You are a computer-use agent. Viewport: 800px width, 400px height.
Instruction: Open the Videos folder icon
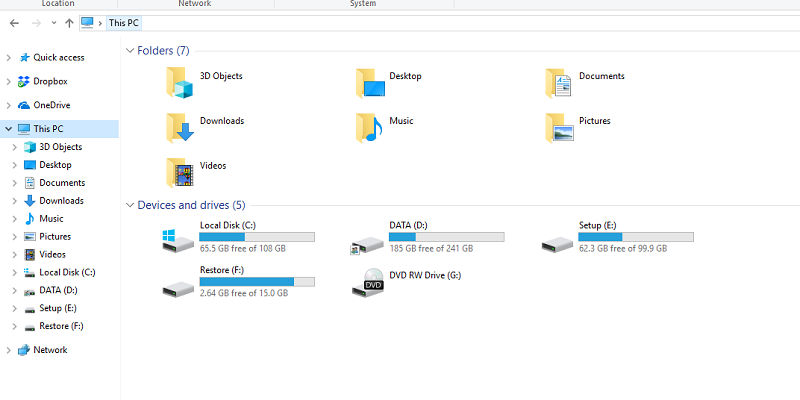181,171
